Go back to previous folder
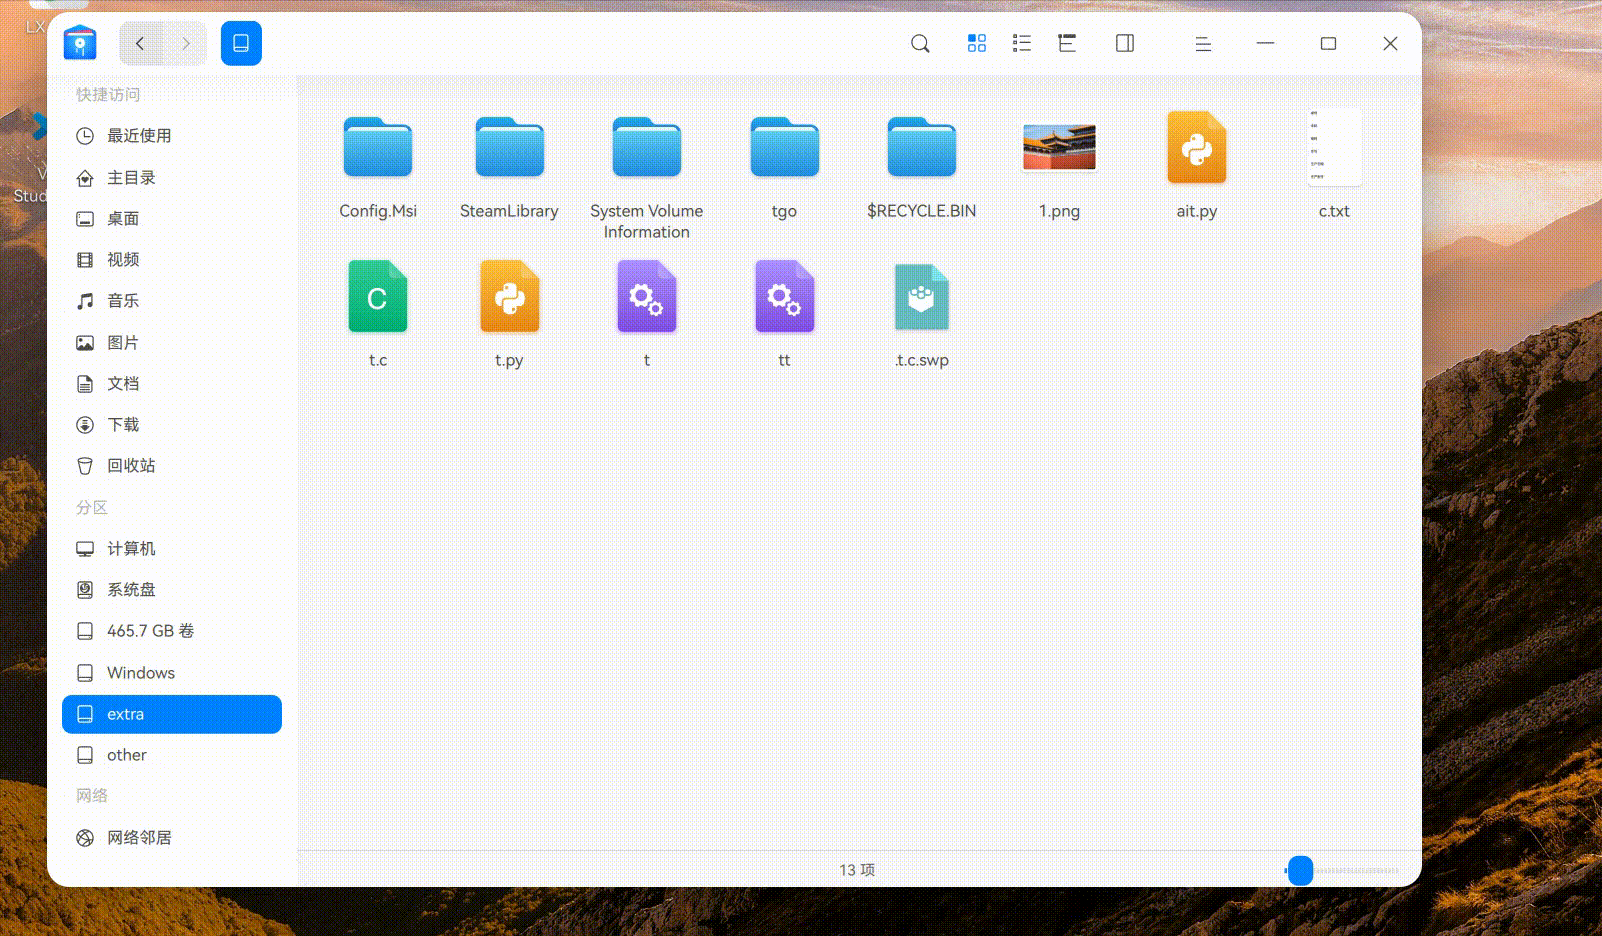 (141, 43)
